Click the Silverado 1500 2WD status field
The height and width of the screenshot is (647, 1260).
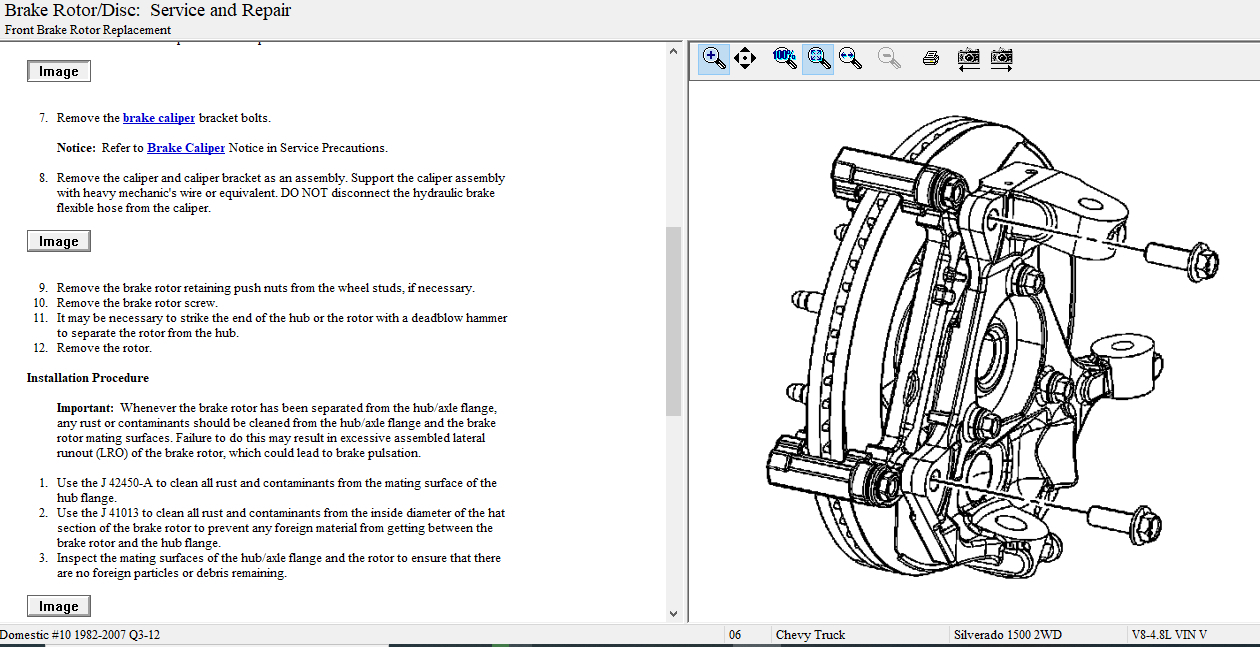pyautogui.click(x=1007, y=635)
